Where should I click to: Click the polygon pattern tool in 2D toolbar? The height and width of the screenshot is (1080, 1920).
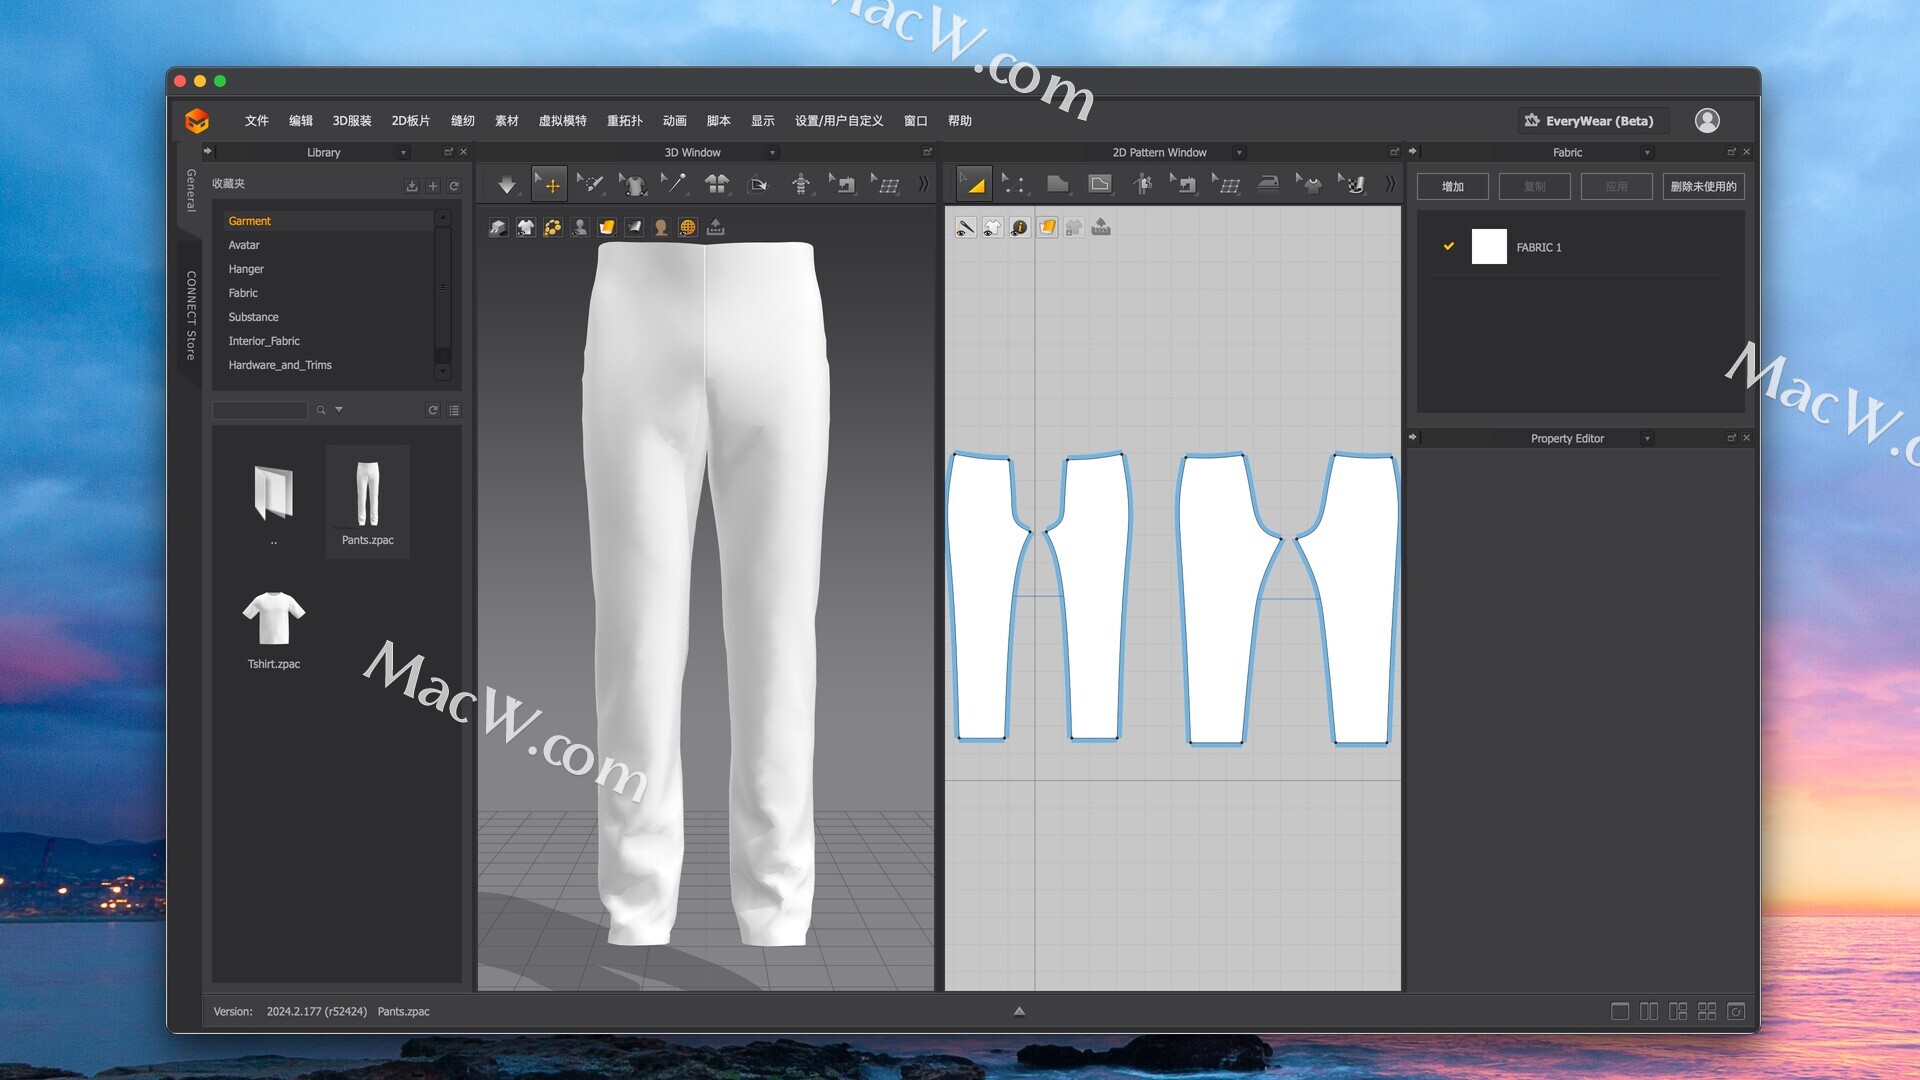[x=1057, y=184]
